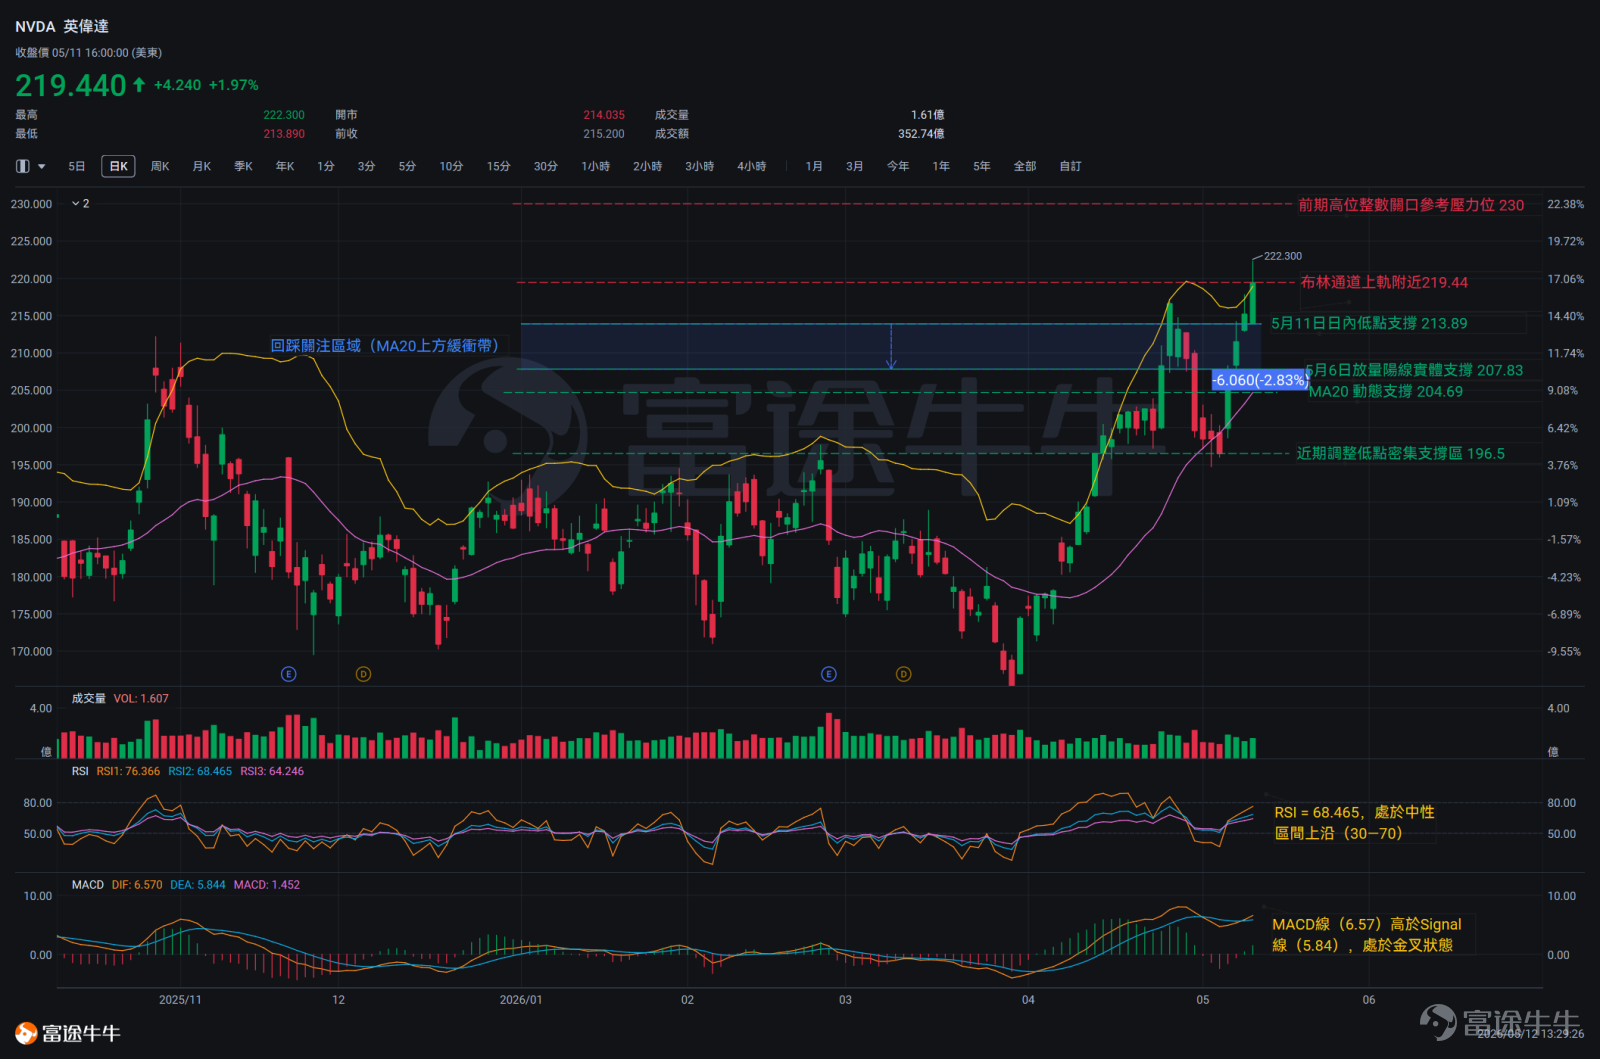Set the range to 3月
Screen dimensions: 1600x1059
[x=855, y=166]
